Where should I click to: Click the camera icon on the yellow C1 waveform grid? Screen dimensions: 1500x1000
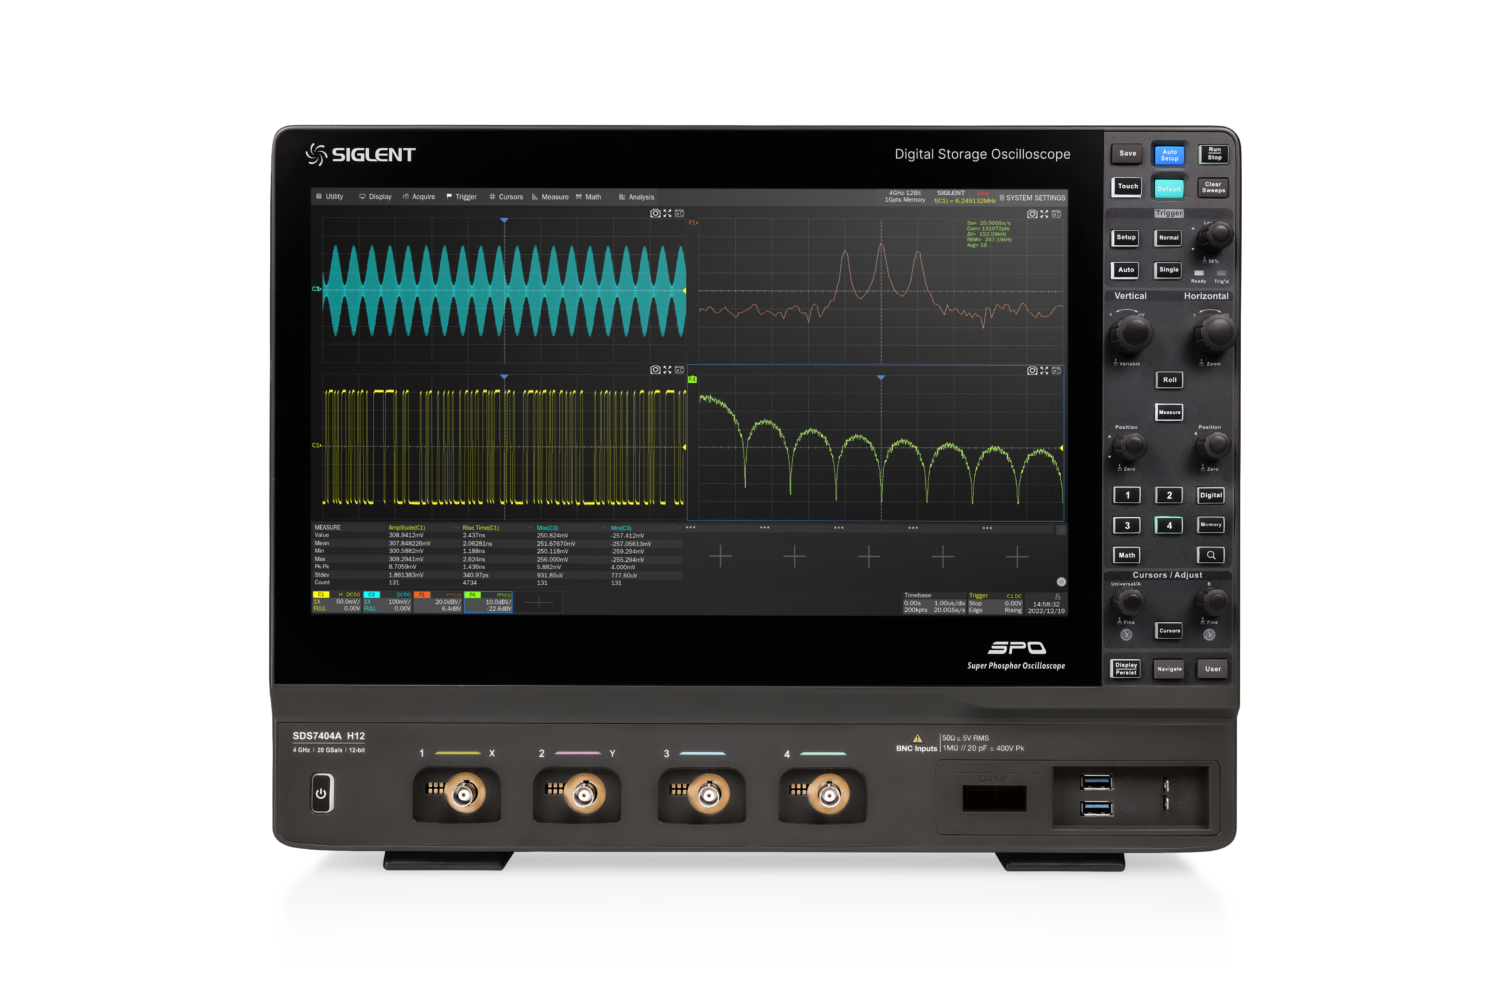pos(653,370)
